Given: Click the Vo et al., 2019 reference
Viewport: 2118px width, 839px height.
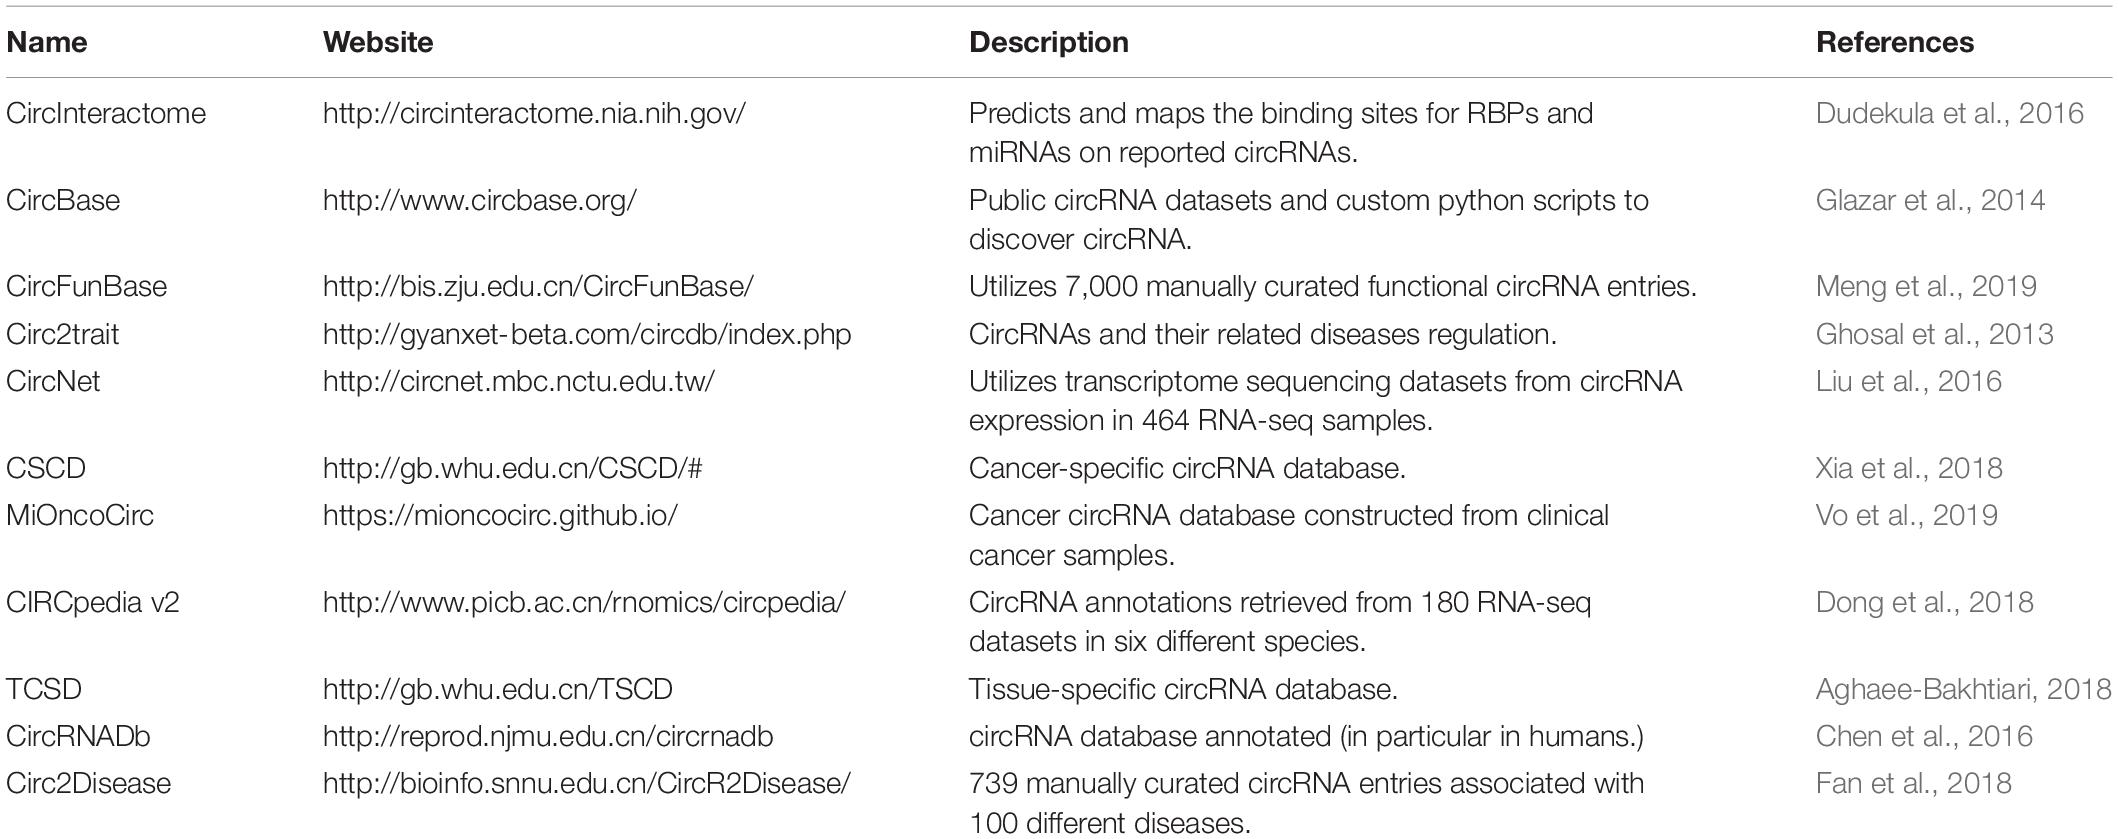Looking at the screenshot, I should click(1906, 515).
